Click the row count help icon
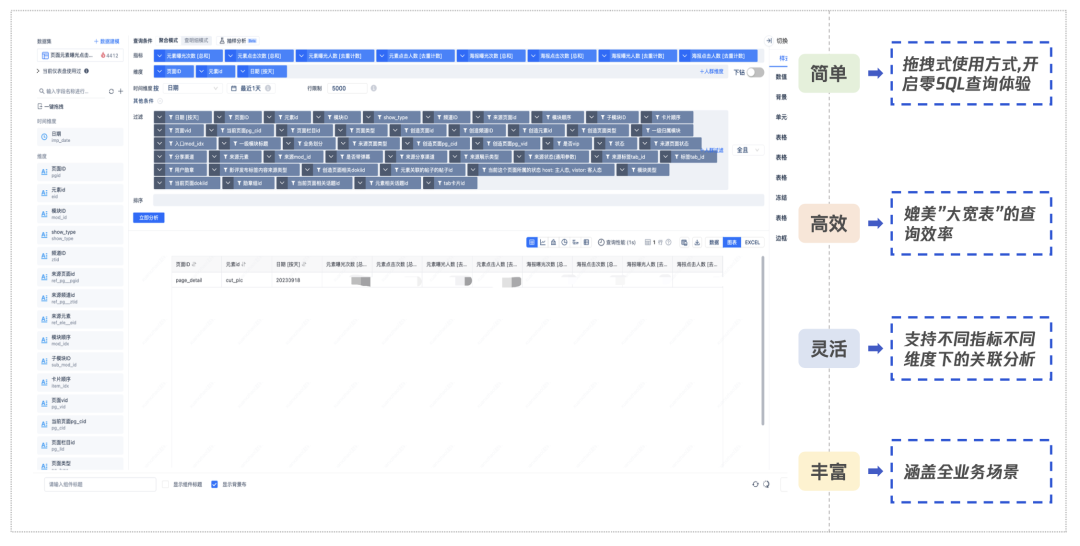This screenshot has width=1080, height=546. pyautogui.click(x=668, y=242)
